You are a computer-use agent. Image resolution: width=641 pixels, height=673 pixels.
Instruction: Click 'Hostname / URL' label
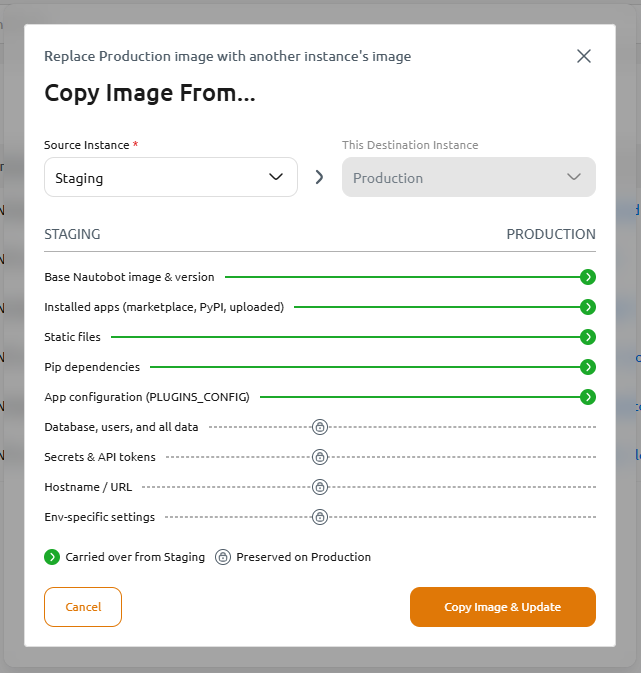[x=88, y=488]
